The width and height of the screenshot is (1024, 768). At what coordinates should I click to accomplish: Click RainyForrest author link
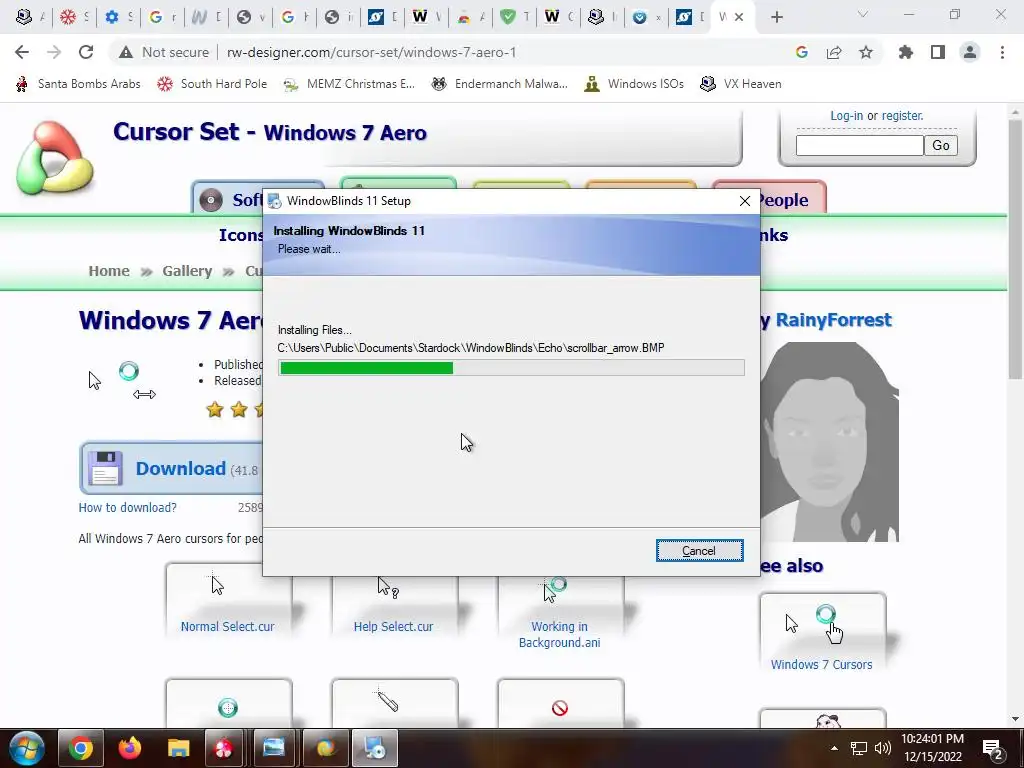click(x=833, y=320)
